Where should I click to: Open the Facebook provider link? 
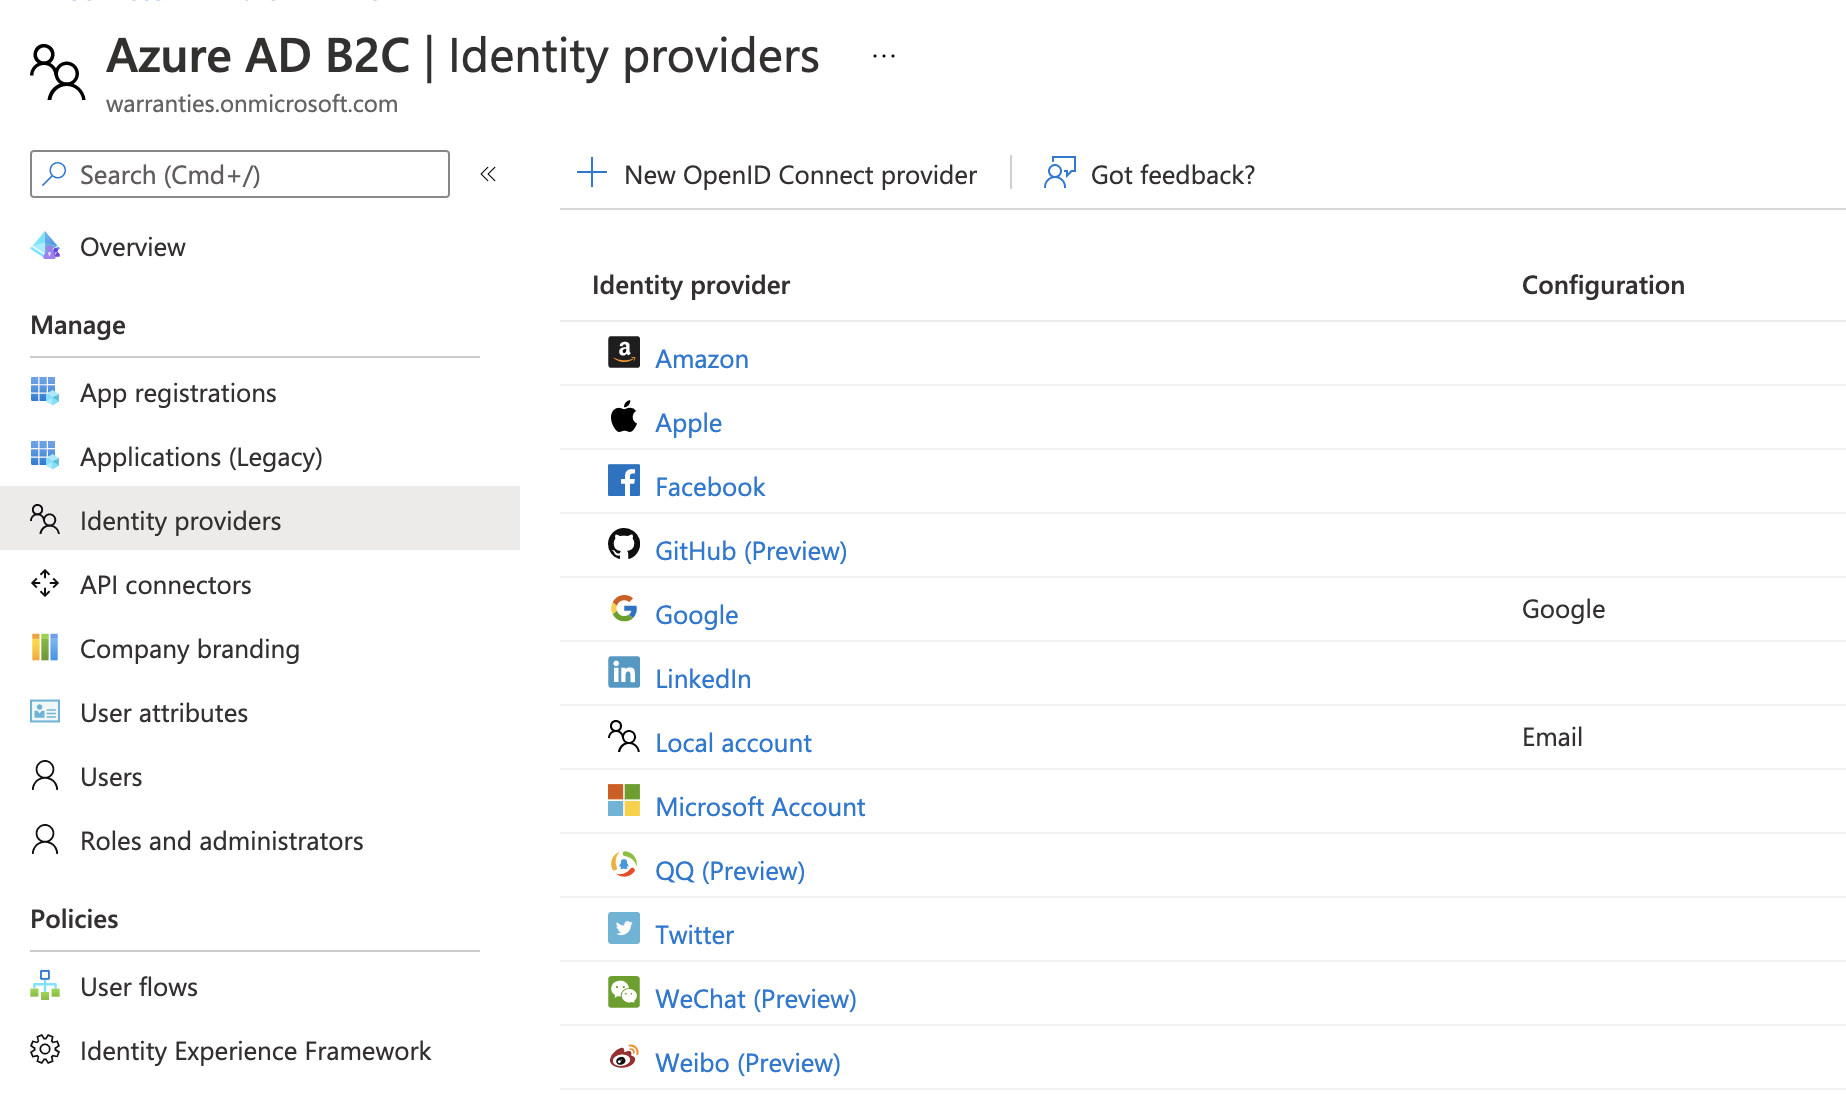pyautogui.click(x=710, y=487)
